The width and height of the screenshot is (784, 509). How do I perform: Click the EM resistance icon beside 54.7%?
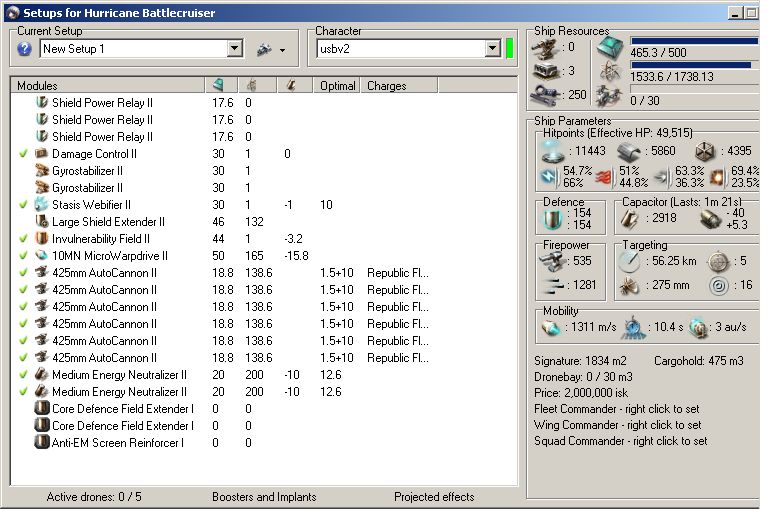coord(550,176)
